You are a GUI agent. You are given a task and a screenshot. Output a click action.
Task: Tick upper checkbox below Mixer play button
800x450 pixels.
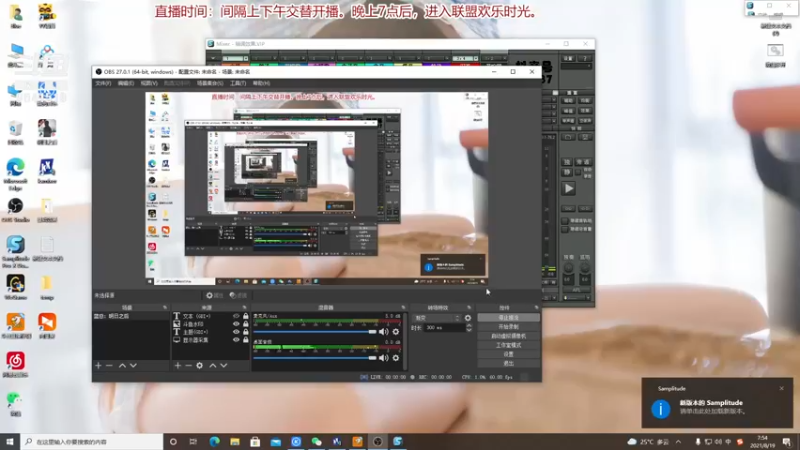565,220
